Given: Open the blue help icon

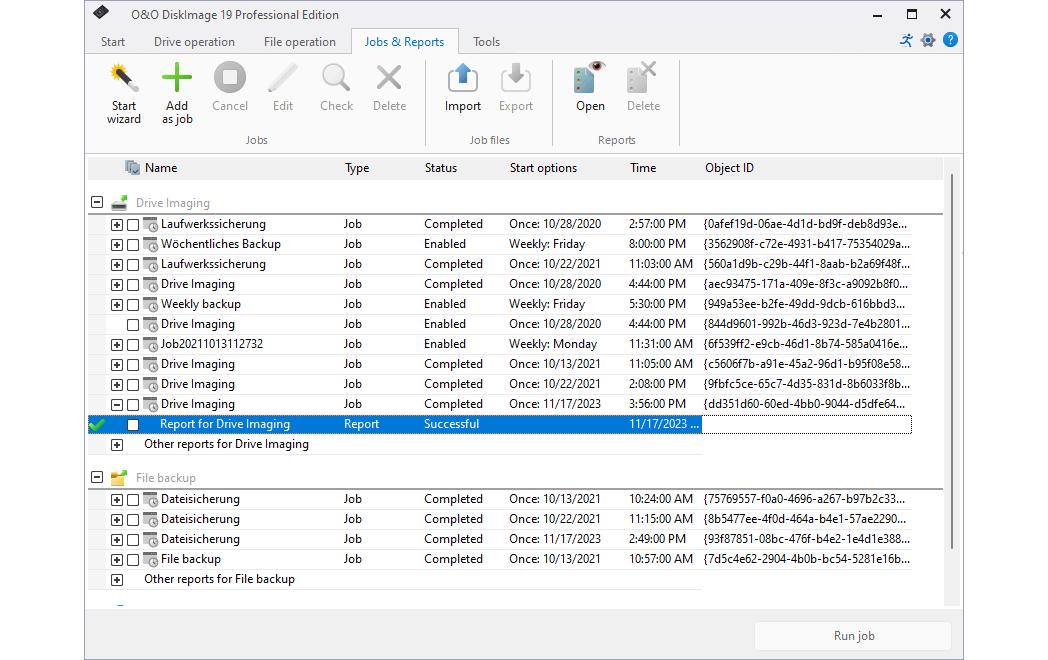Looking at the screenshot, I should [x=950, y=40].
